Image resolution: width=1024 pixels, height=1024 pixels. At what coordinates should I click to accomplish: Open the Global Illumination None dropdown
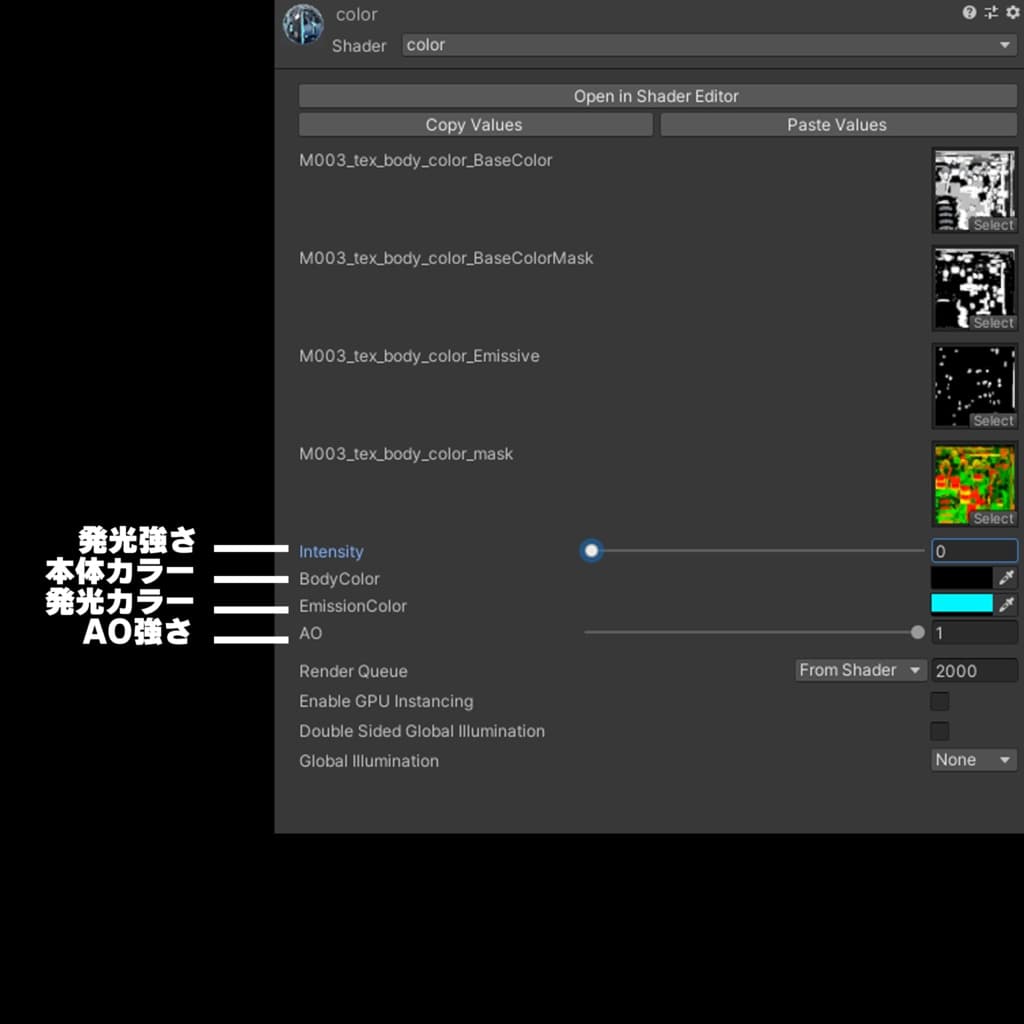[x=974, y=760]
